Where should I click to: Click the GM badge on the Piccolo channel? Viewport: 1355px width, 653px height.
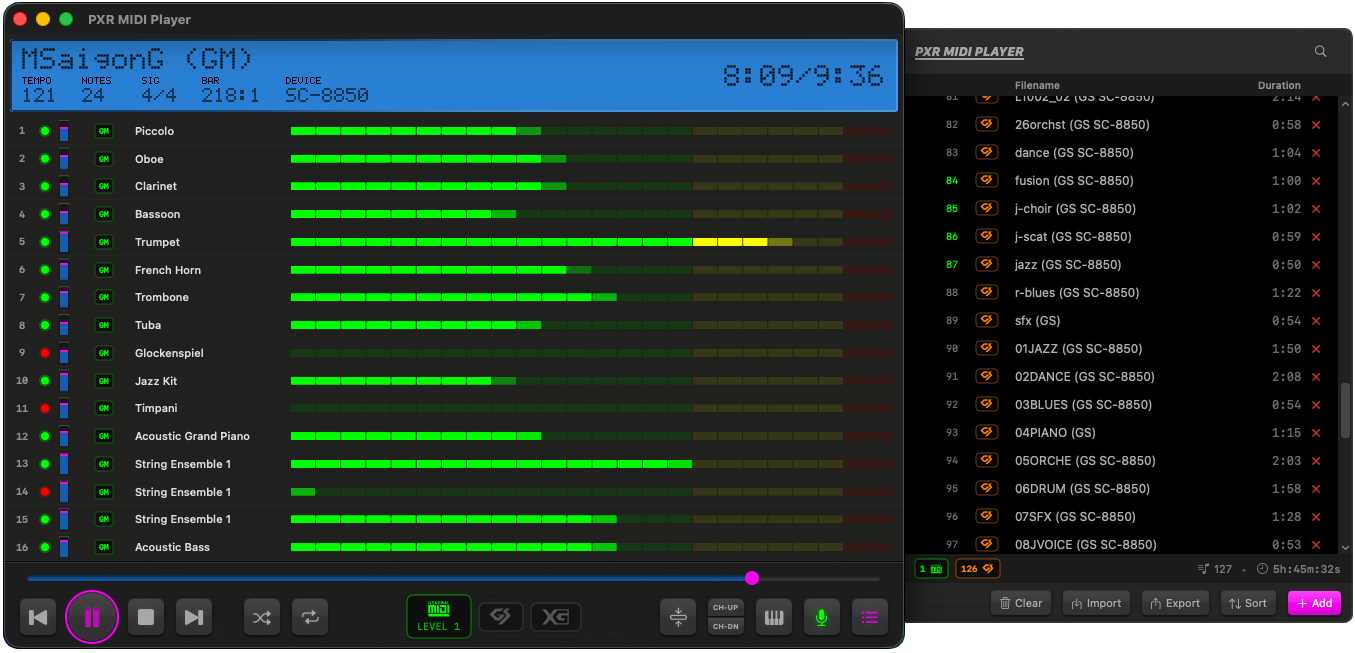pos(103,131)
